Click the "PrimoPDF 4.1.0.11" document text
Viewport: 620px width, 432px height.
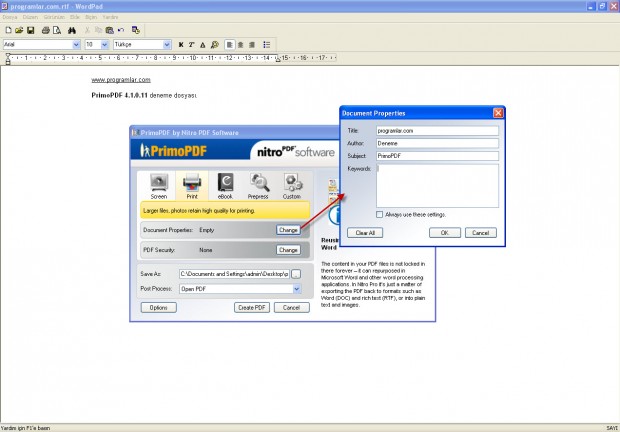coord(119,95)
